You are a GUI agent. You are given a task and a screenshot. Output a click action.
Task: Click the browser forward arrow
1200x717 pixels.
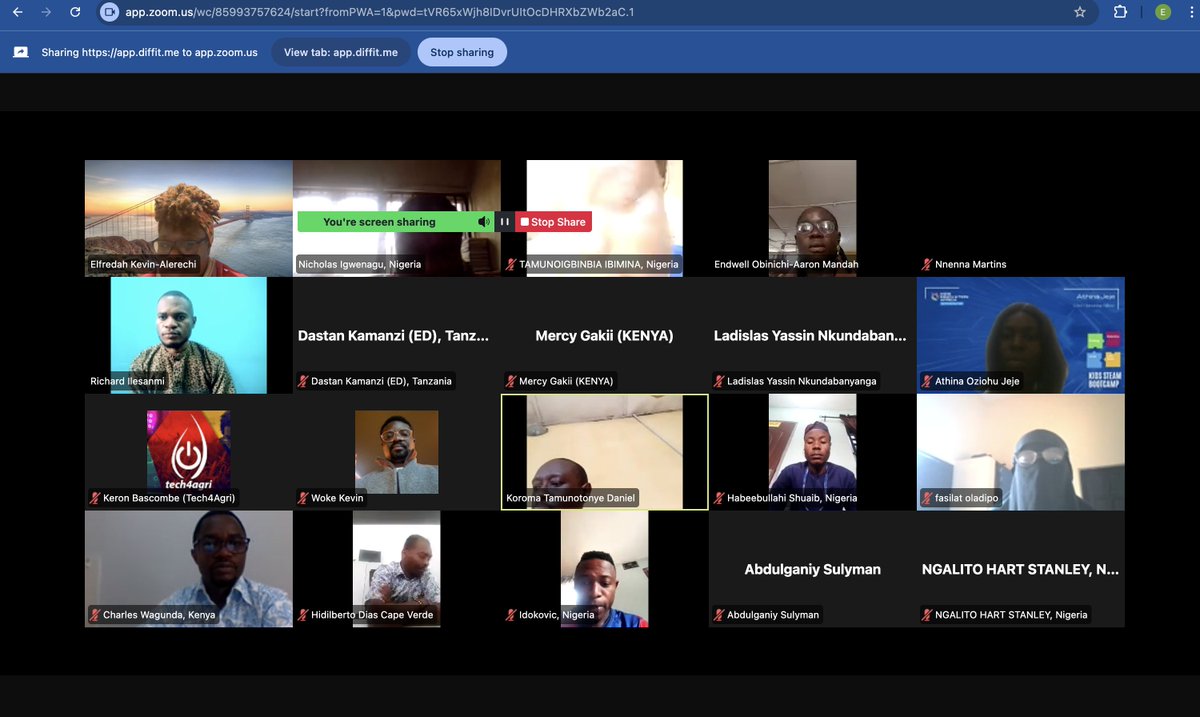pyautogui.click(x=46, y=12)
